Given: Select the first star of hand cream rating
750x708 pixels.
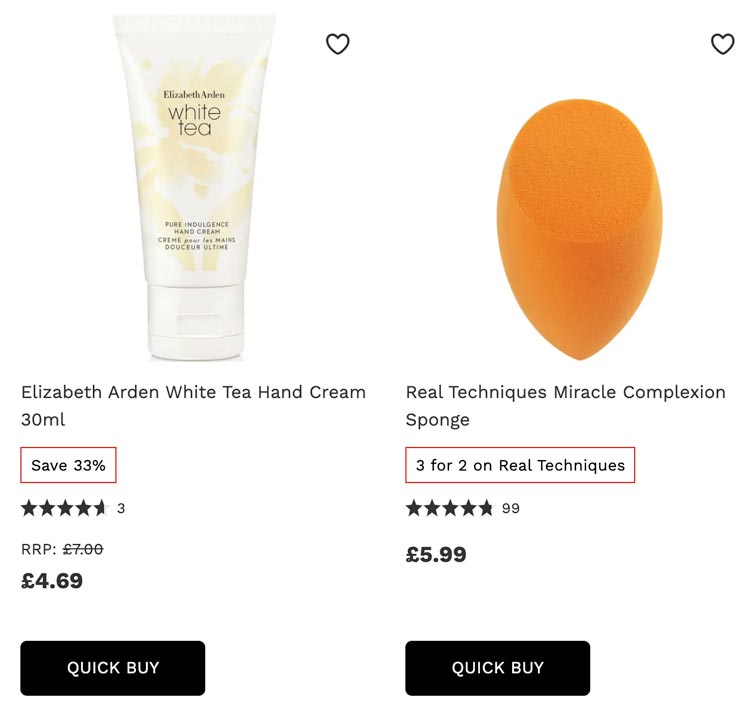Looking at the screenshot, I should (29, 508).
